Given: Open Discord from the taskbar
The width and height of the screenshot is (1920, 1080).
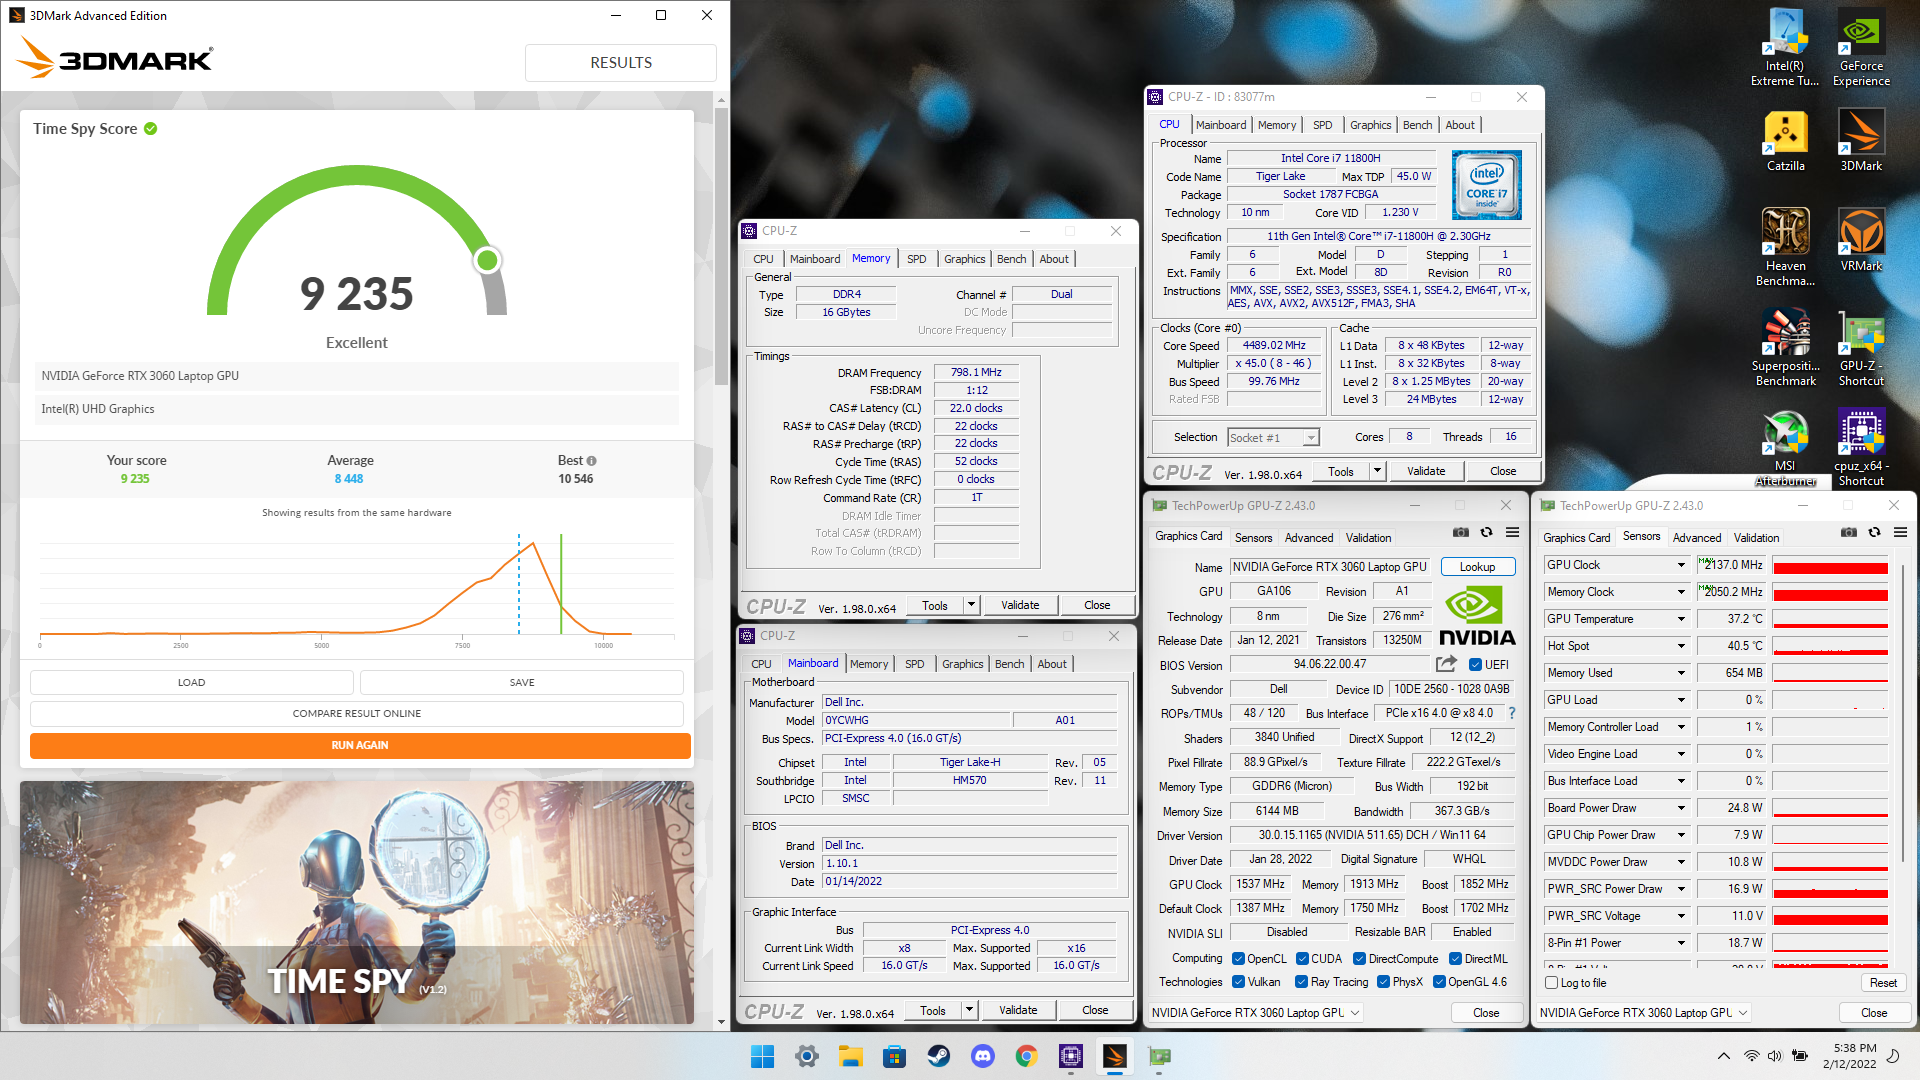Looking at the screenshot, I should [x=982, y=1056].
